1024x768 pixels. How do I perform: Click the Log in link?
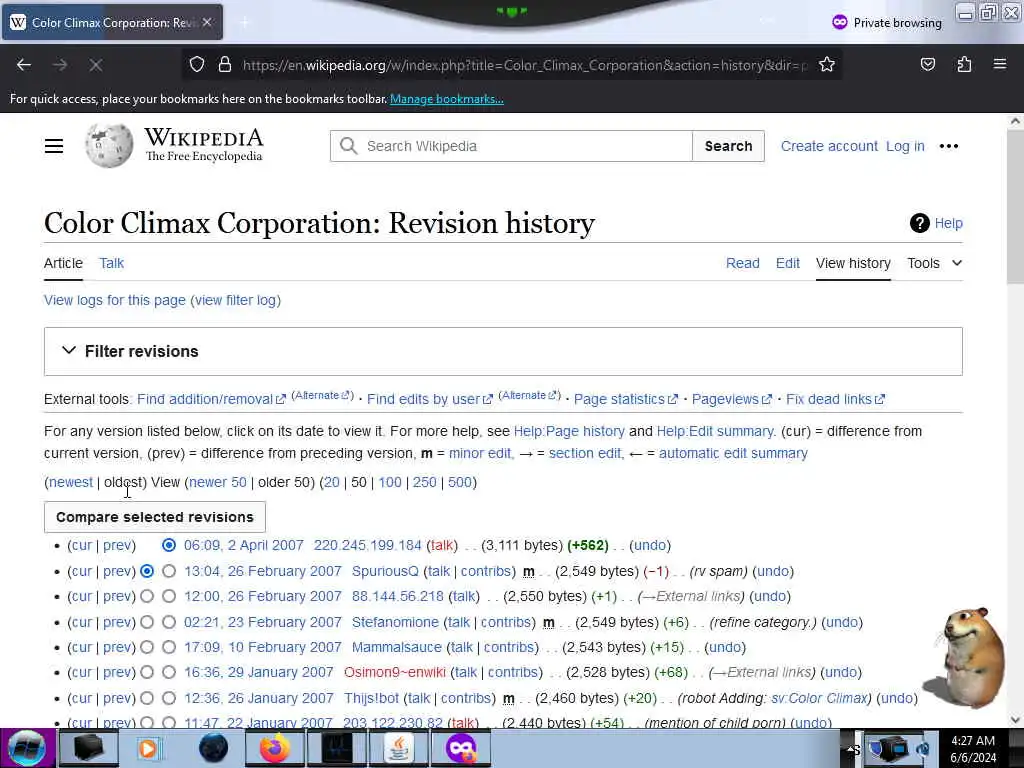pyautogui.click(x=905, y=146)
